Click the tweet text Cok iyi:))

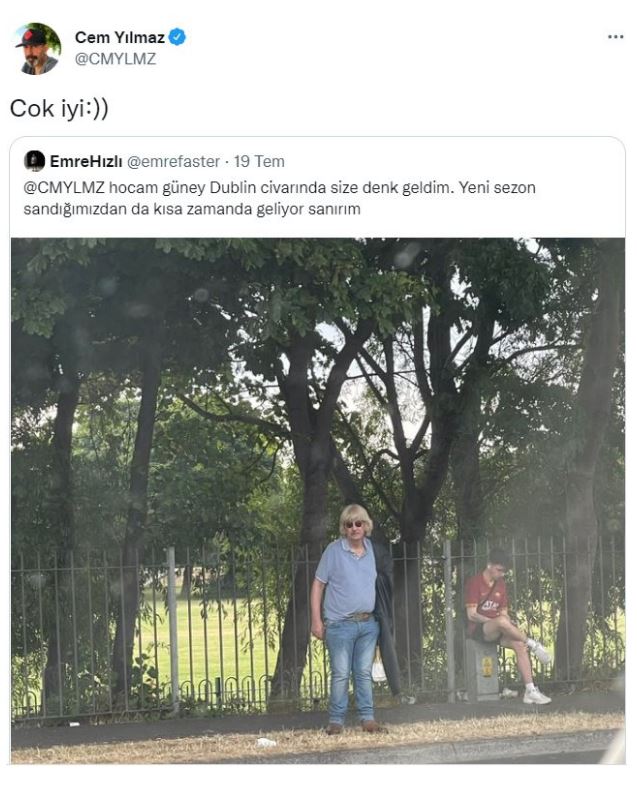tap(59, 108)
